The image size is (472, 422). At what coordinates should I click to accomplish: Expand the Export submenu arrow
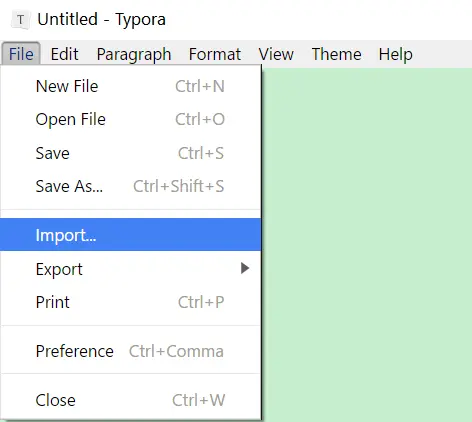245,268
